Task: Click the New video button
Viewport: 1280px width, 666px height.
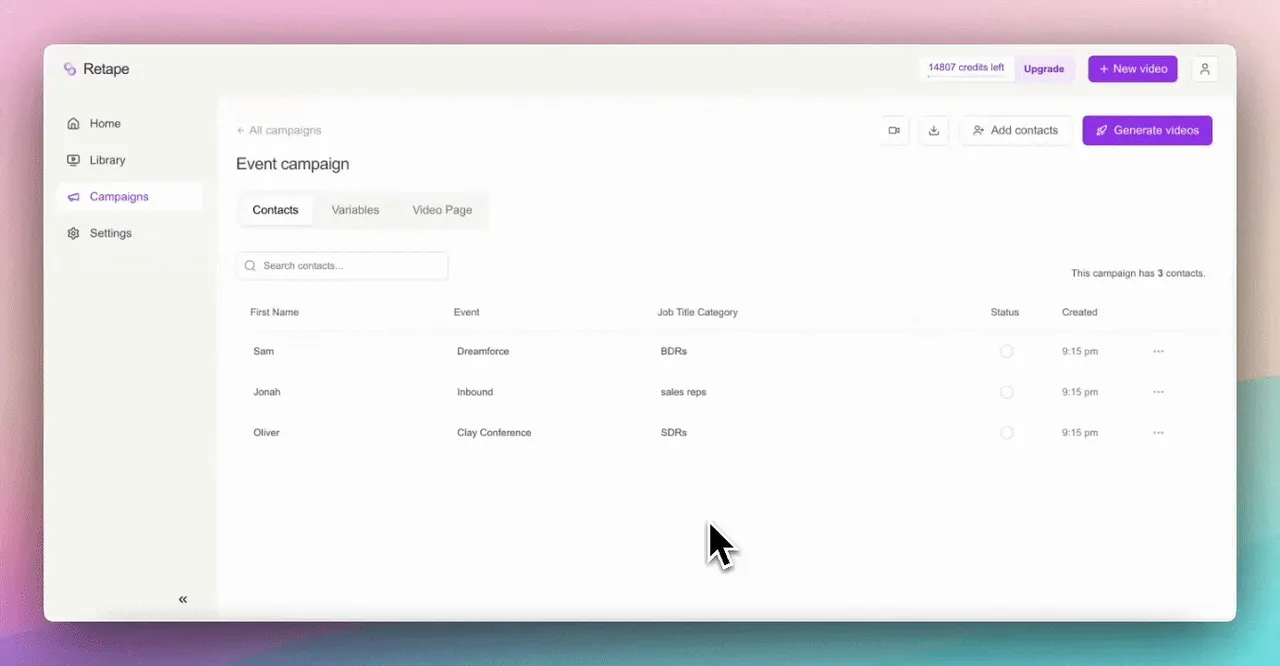Action: pos(1133,69)
